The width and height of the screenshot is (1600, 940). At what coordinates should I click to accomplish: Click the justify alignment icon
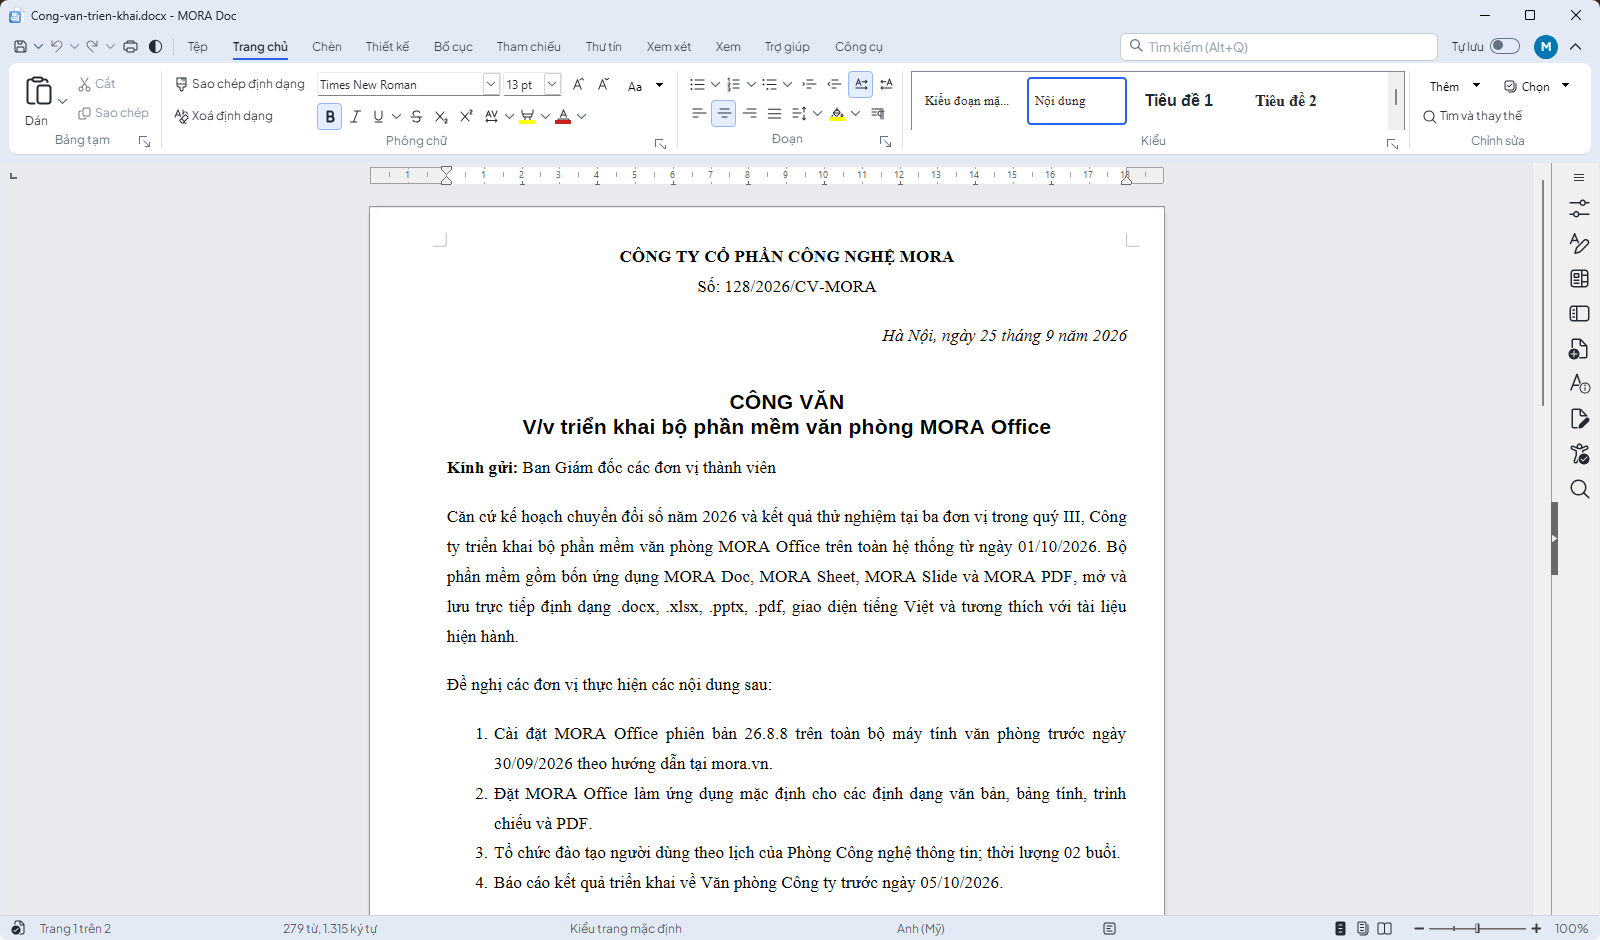coord(775,114)
